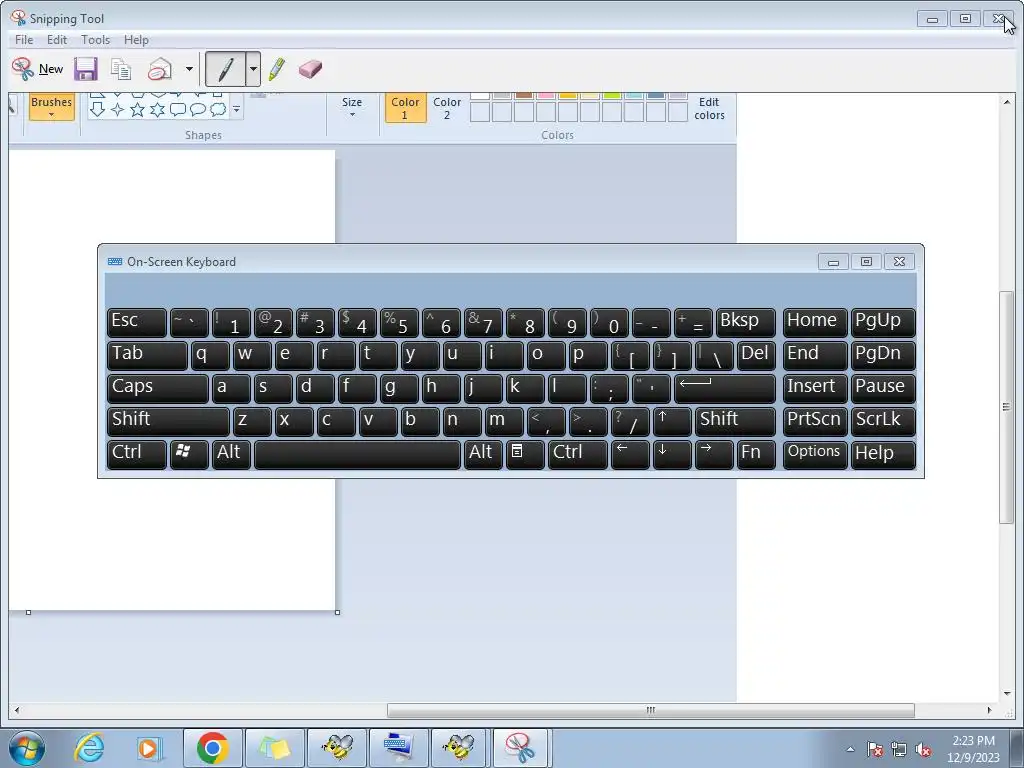Pick the oval callout shape

[x=198, y=109]
